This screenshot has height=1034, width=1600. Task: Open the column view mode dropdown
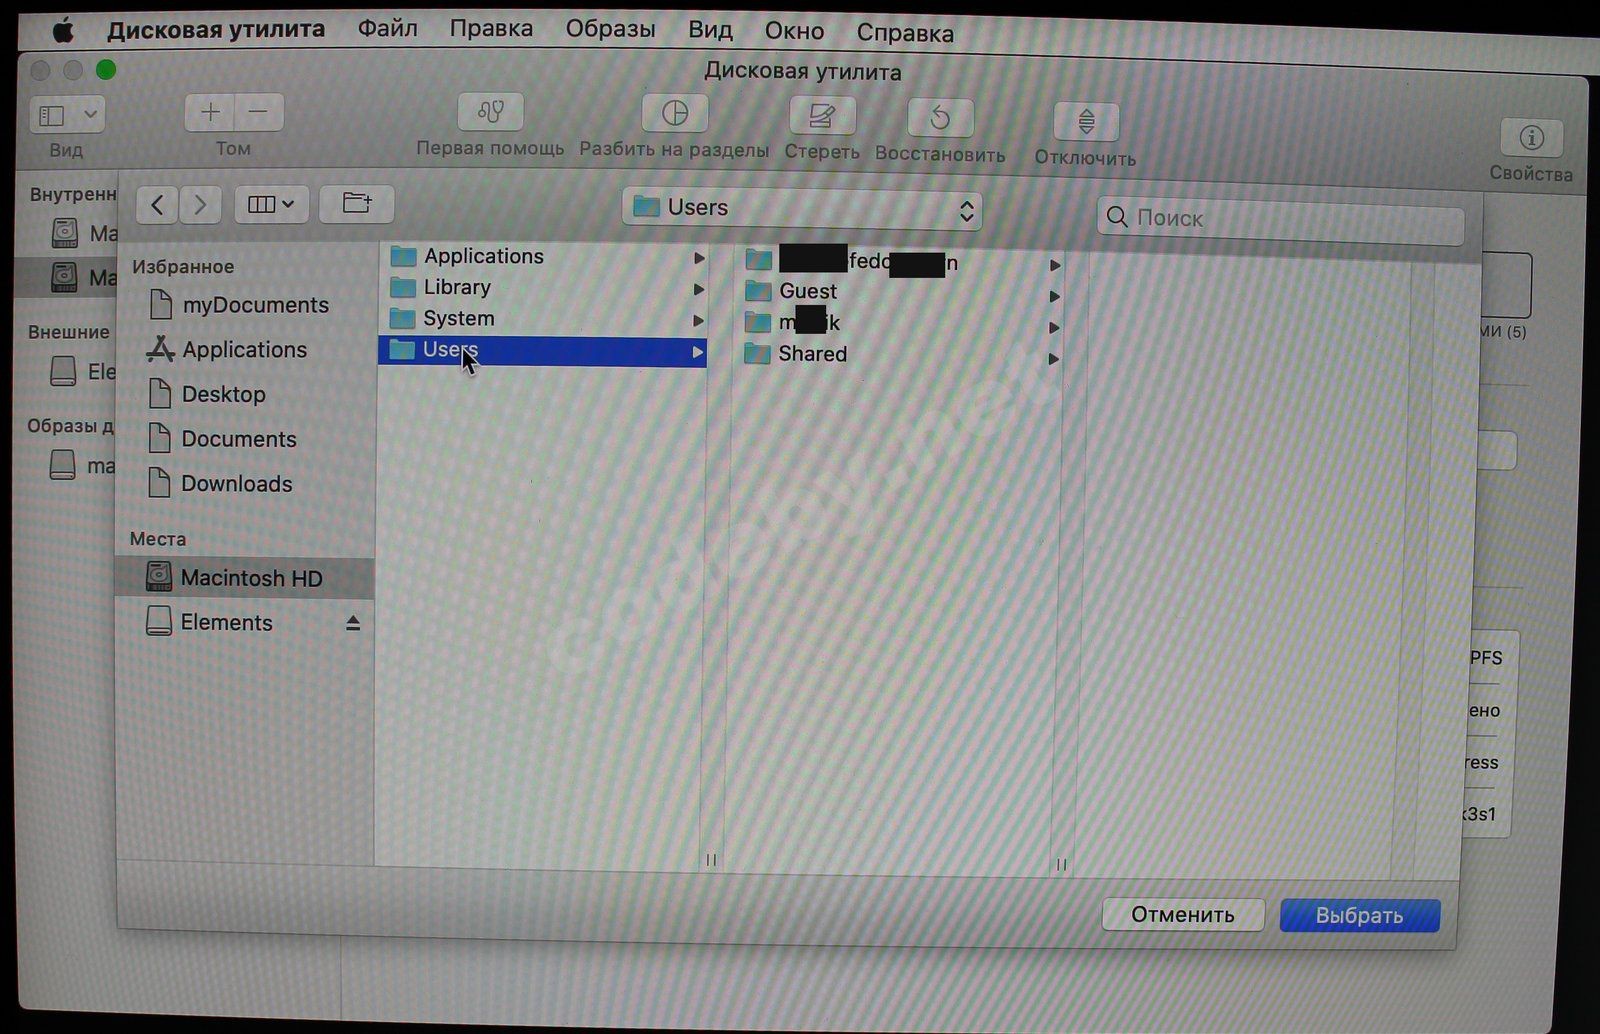pos(271,204)
